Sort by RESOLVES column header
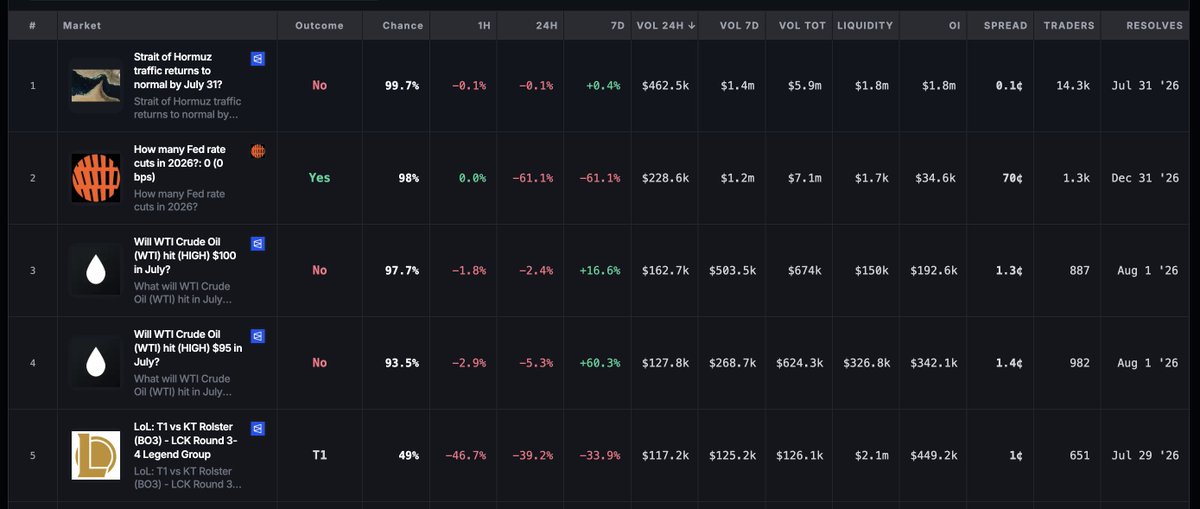Viewport: 1200px width, 509px height. pos(1154,25)
